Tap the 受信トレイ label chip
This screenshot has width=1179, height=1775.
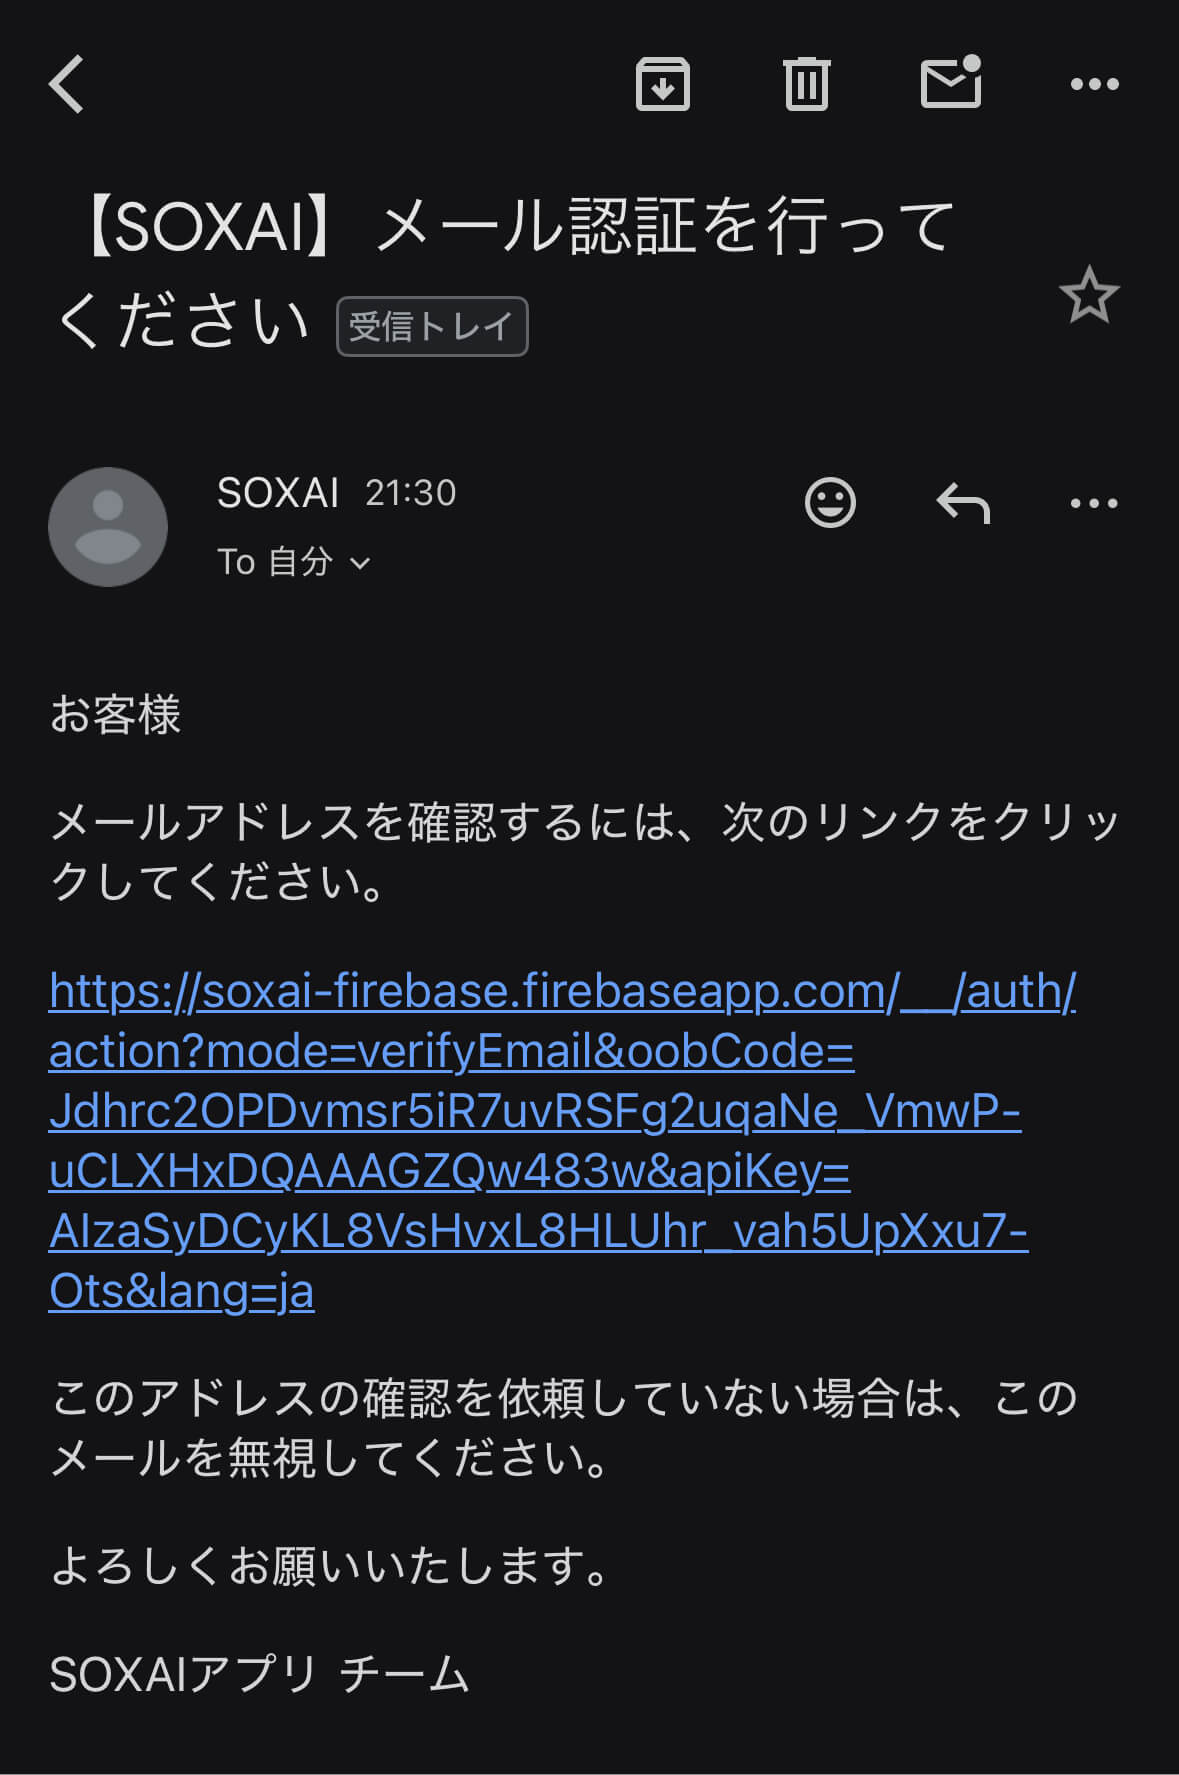pos(432,326)
